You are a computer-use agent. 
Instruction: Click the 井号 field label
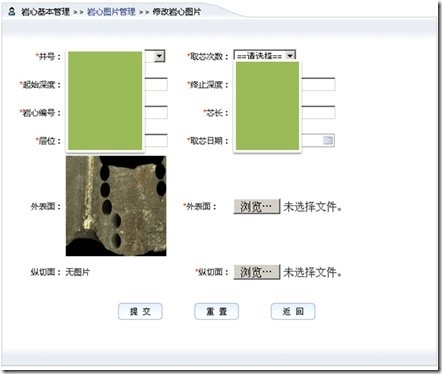pyautogui.click(x=49, y=56)
